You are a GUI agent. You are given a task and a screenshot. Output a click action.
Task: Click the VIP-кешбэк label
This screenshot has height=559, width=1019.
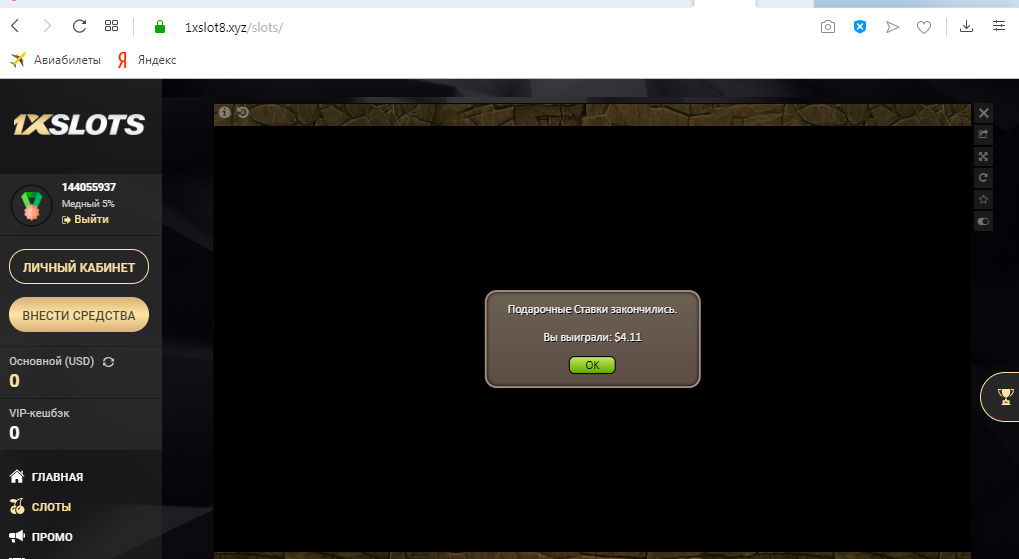click(39, 413)
